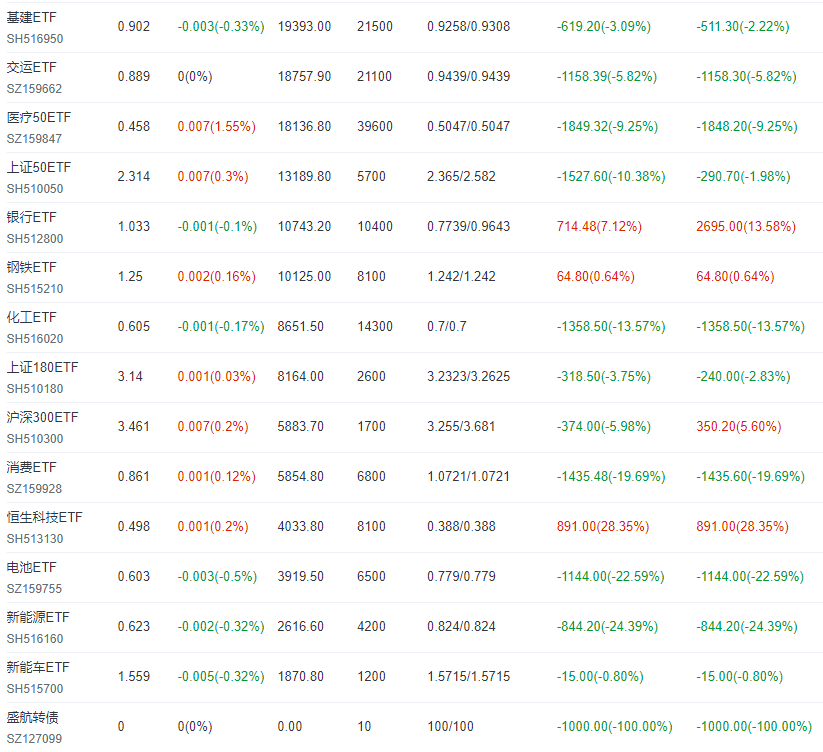Click 化工ETF holdings 14300

click(x=375, y=326)
